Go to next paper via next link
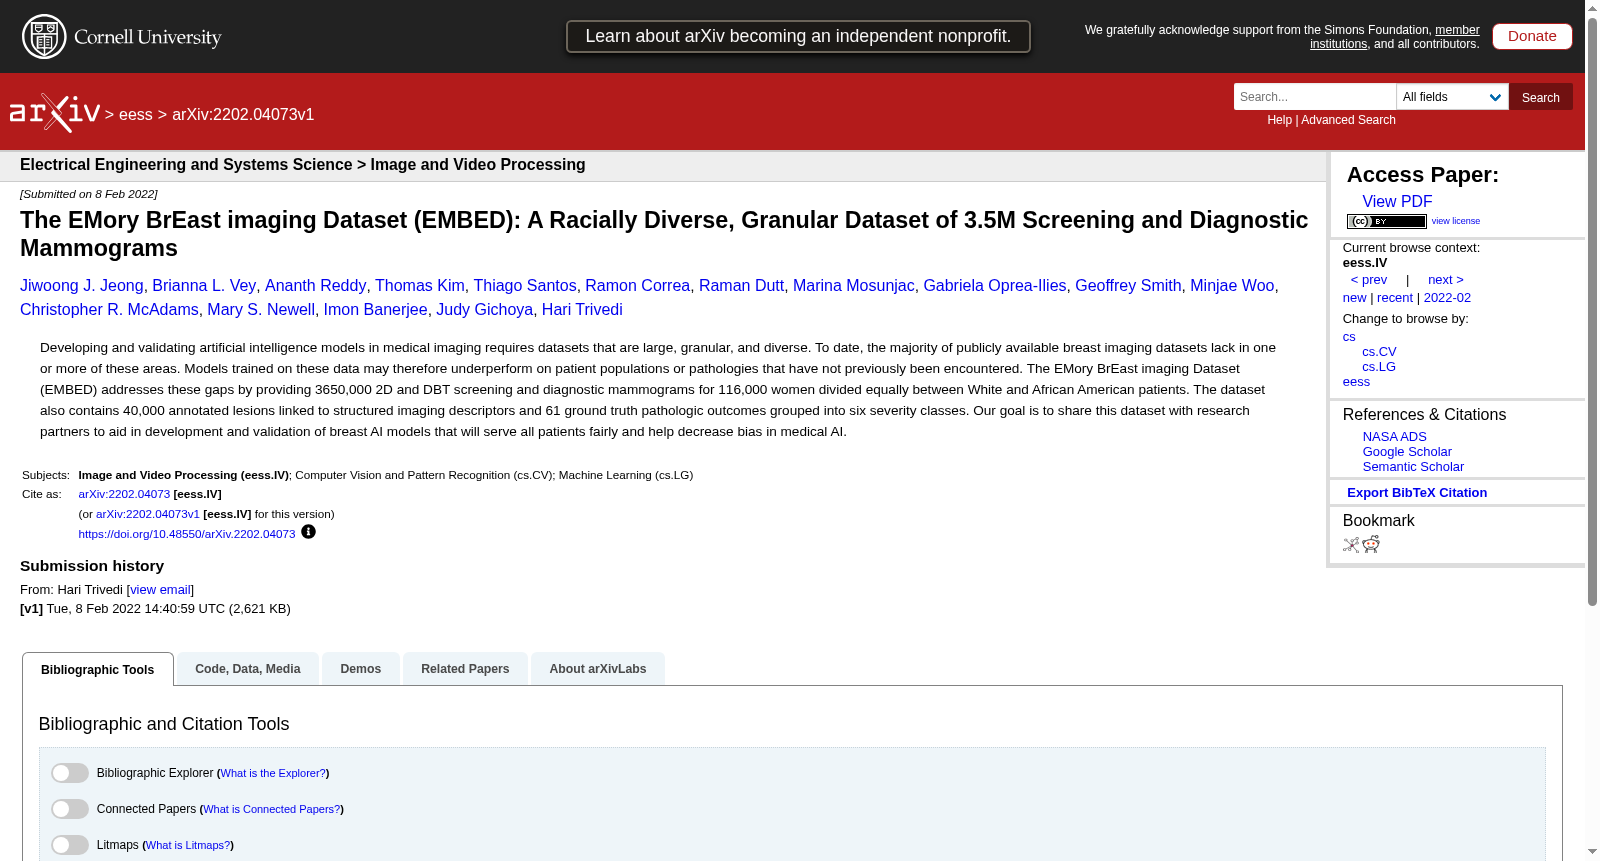Screen dimensions: 1600x861 1446,280
